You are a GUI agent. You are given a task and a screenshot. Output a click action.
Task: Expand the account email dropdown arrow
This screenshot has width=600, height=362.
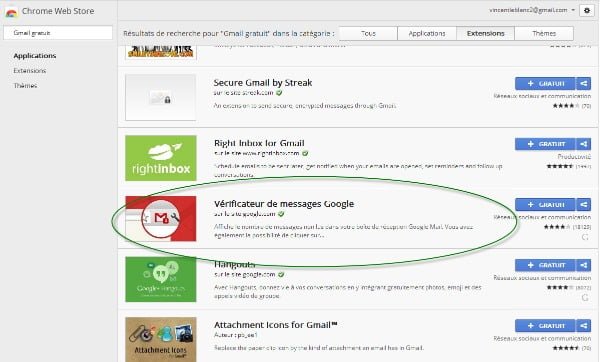coord(573,10)
